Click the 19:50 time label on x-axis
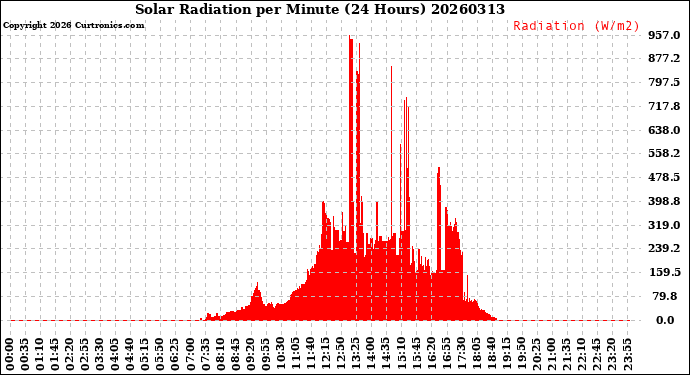Screen dimensions: 690x375 521,355
